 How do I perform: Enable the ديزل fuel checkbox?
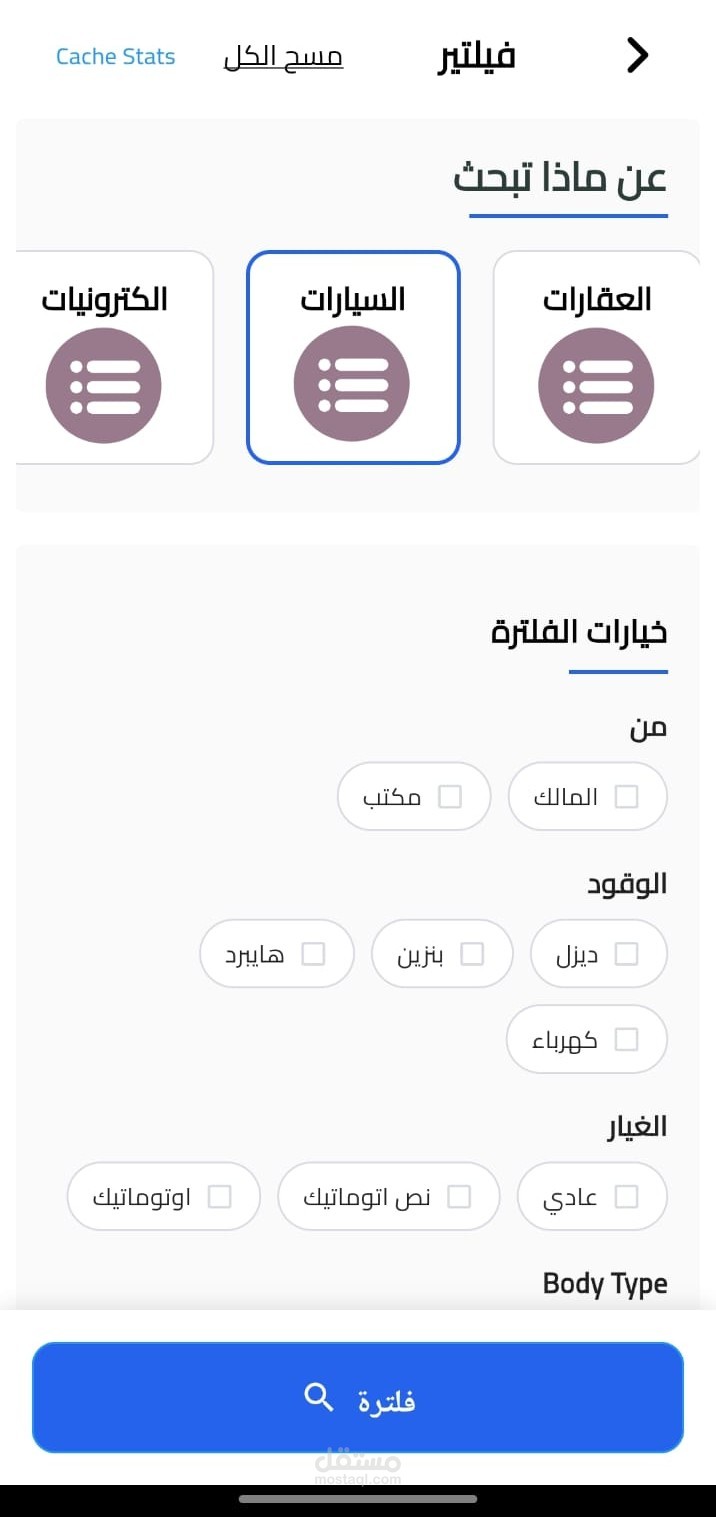point(626,954)
